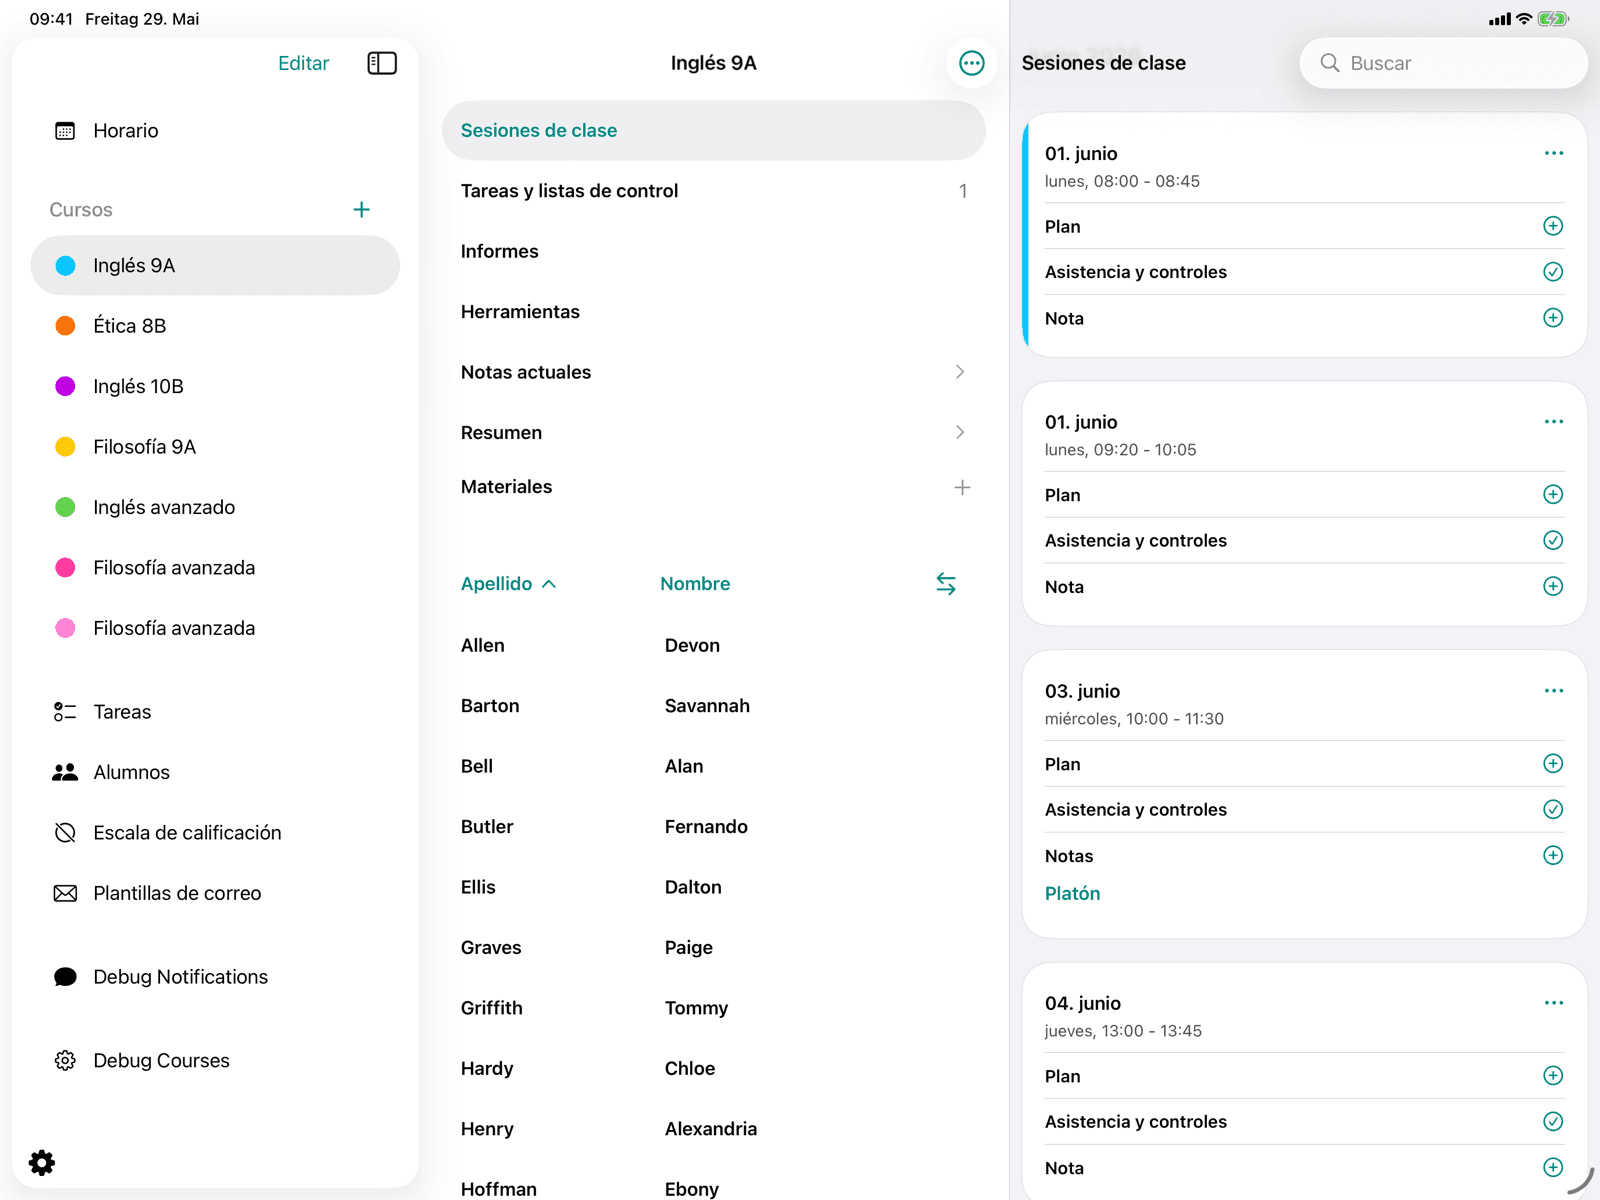Open Debug Courses
Screen dimensions: 1600x1200
(215, 1061)
